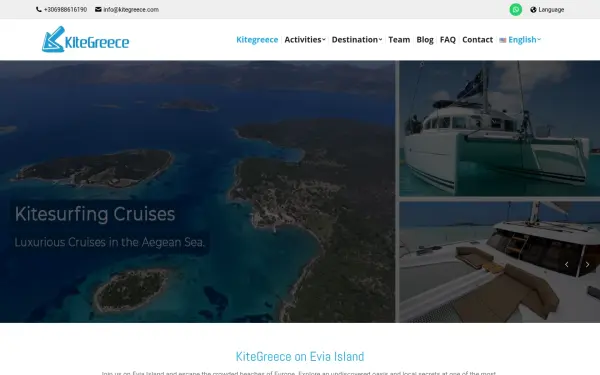Click the catamaran deck lounge photo

tap(500, 262)
